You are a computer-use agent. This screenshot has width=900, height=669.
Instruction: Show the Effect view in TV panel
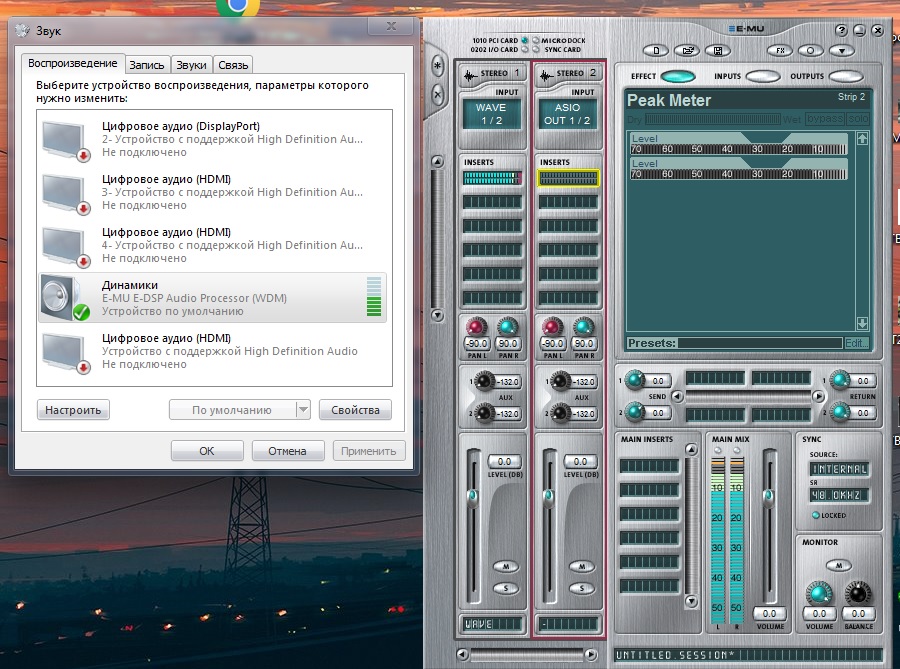677,76
